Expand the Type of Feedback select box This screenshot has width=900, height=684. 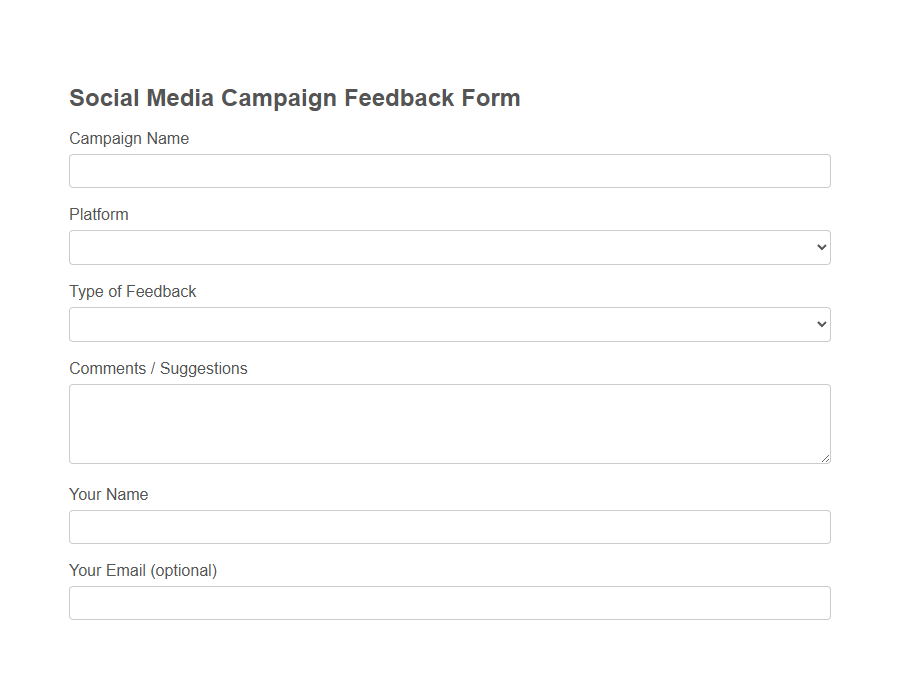tap(449, 323)
